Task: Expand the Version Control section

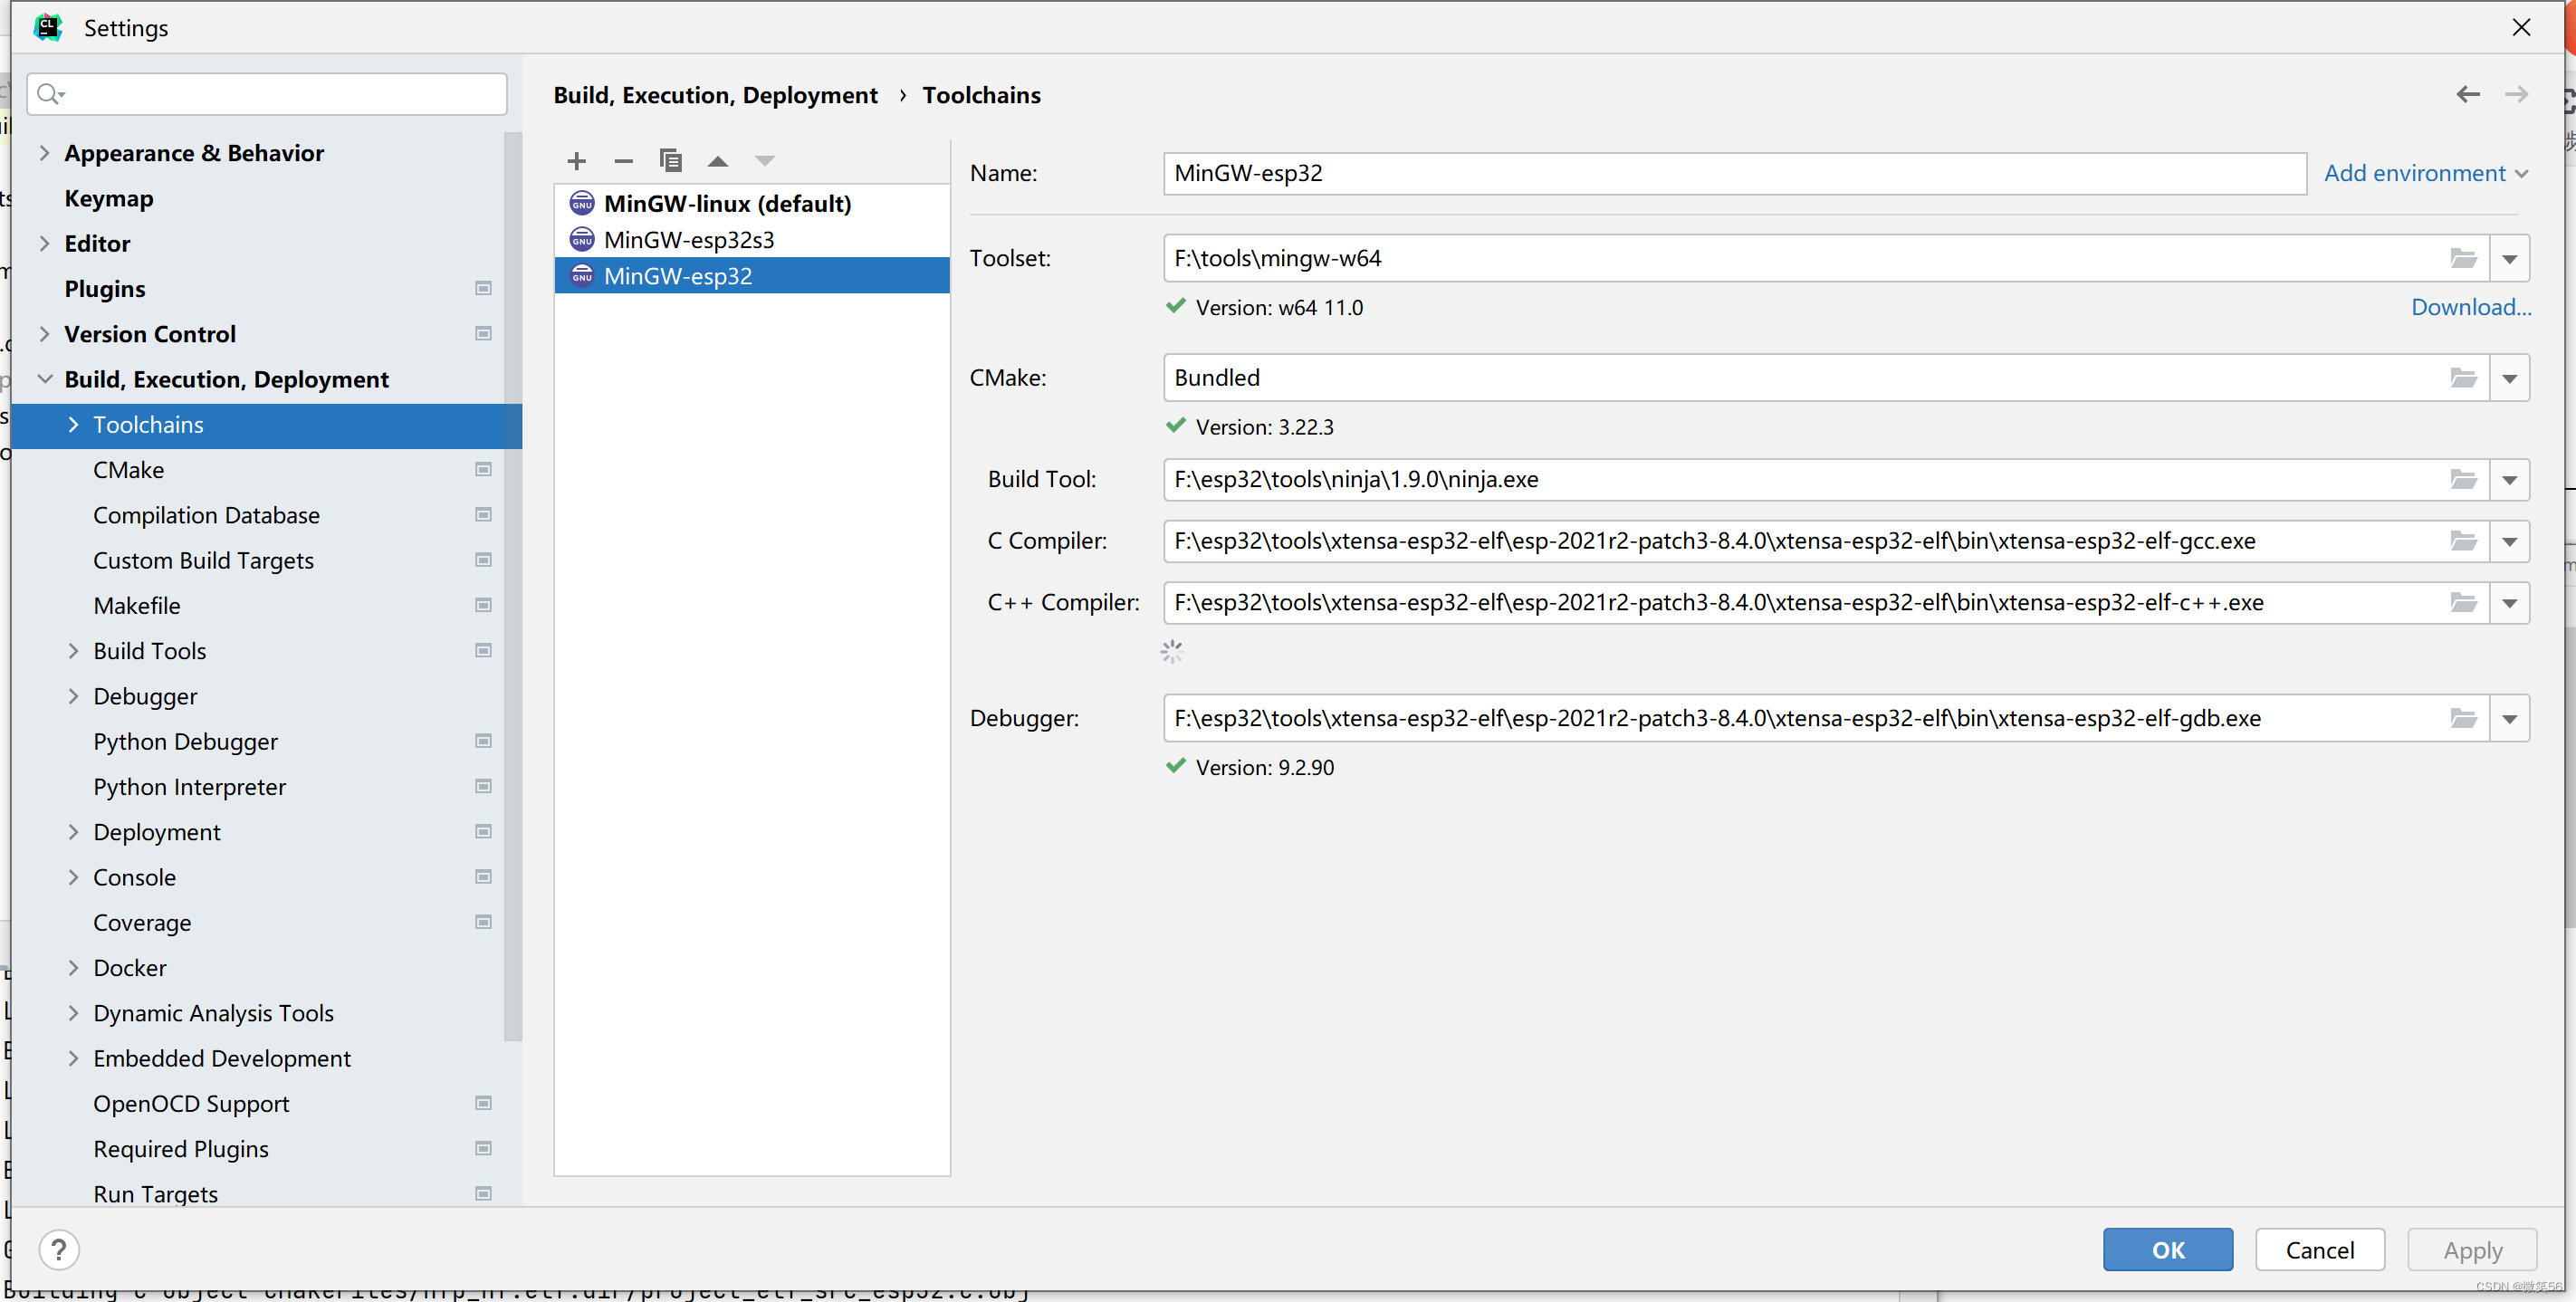Action: pos(44,334)
